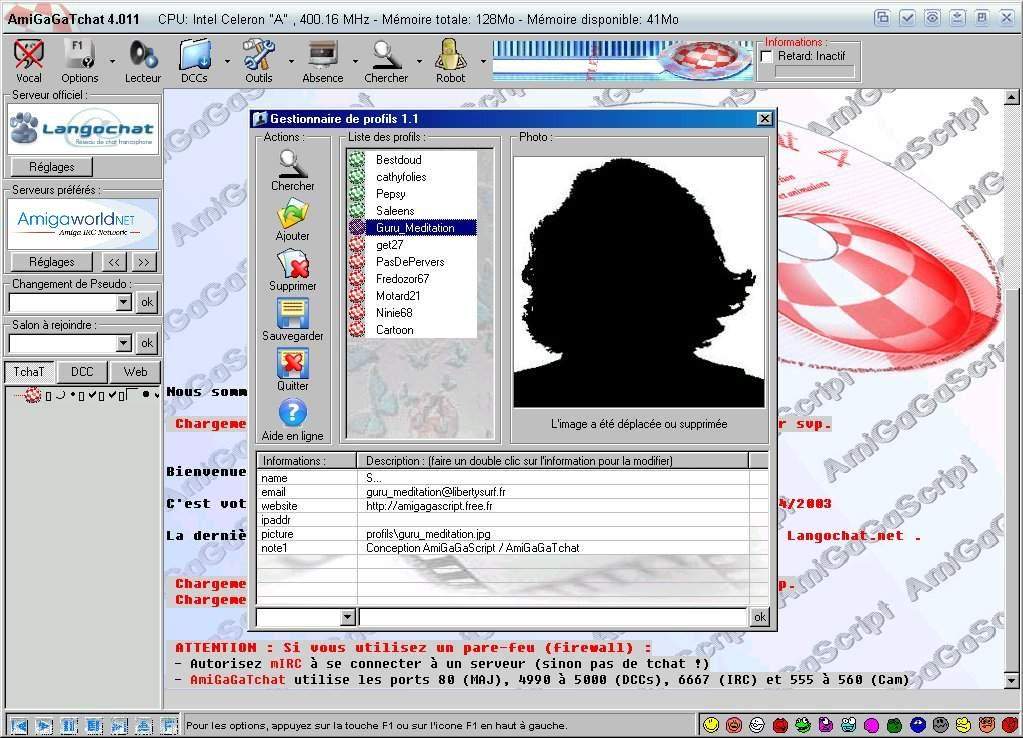Click Réglages under Serveur officiel
Image resolution: width=1023 pixels, height=738 pixels.
[x=52, y=167]
